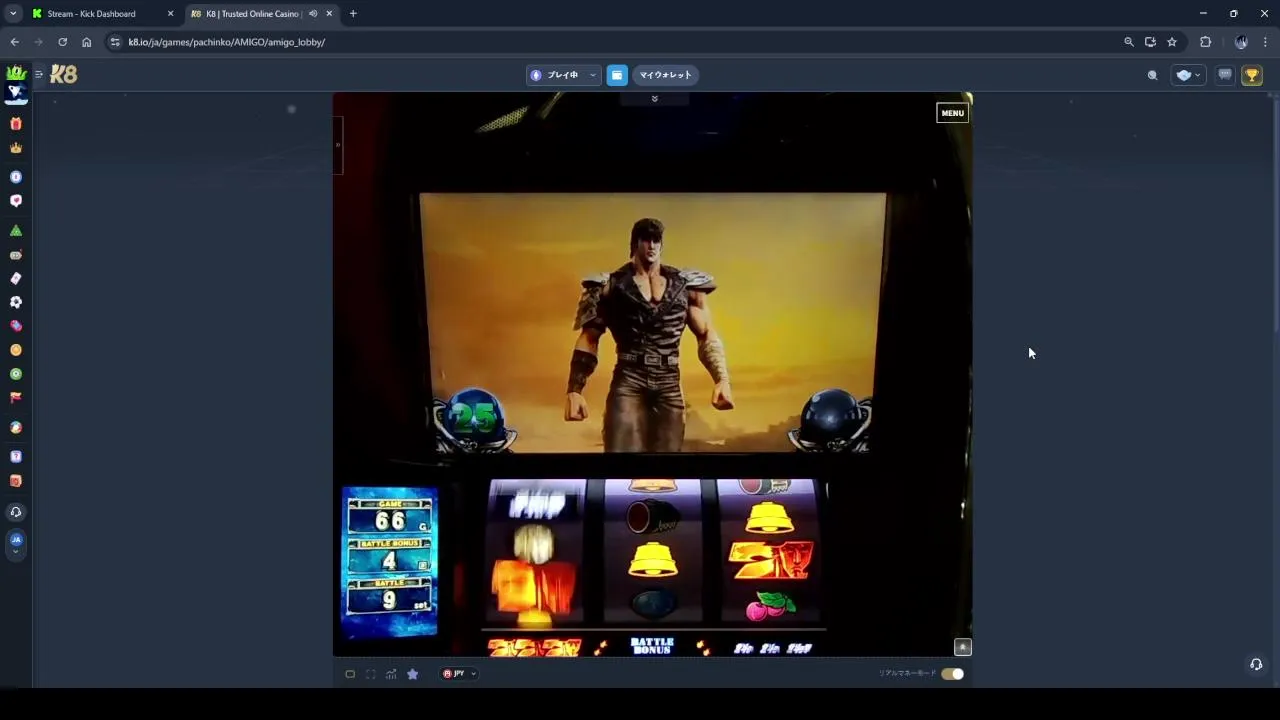Image resolution: width=1280 pixels, height=720 pixels.
Task: Toggle theater mode icon below the game
Action: click(350, 674)
